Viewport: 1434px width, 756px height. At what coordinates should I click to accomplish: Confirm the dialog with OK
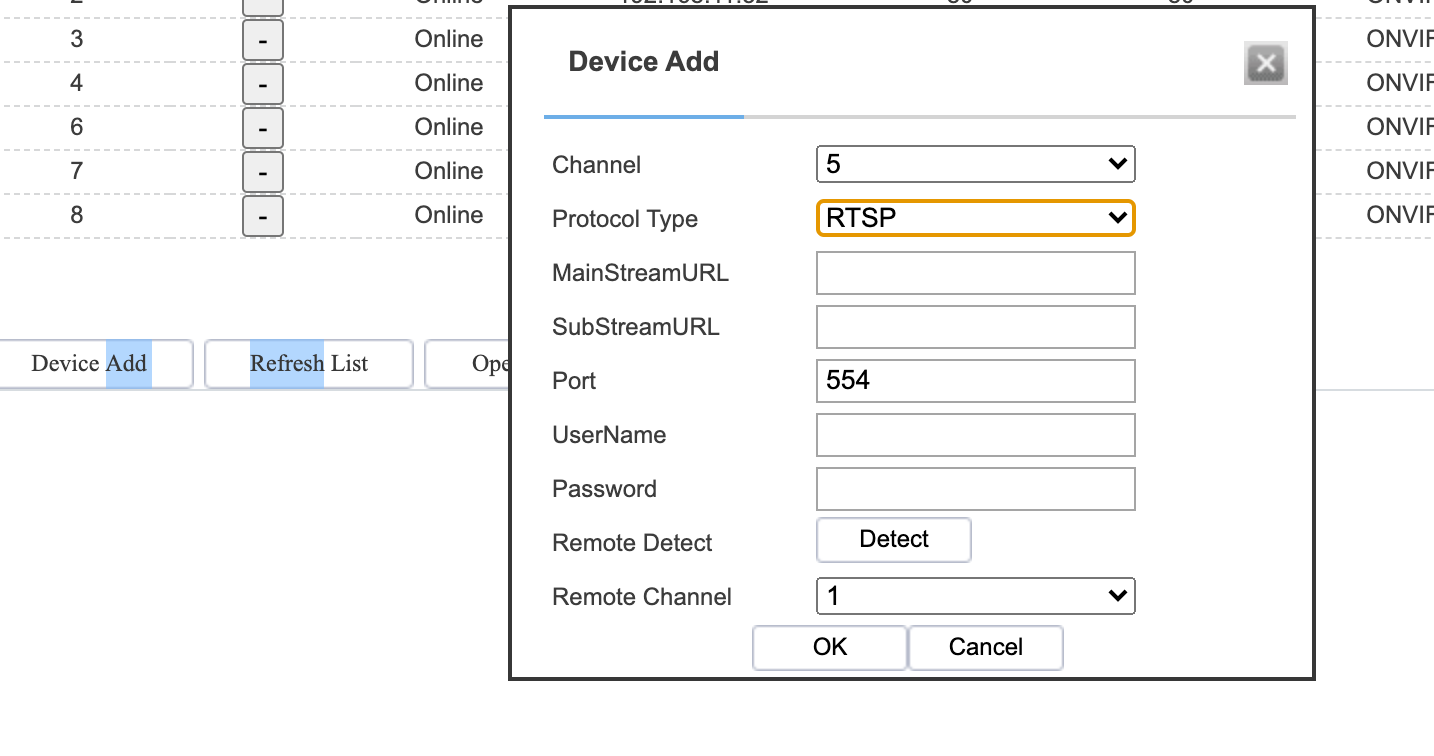tap(829, 647)
